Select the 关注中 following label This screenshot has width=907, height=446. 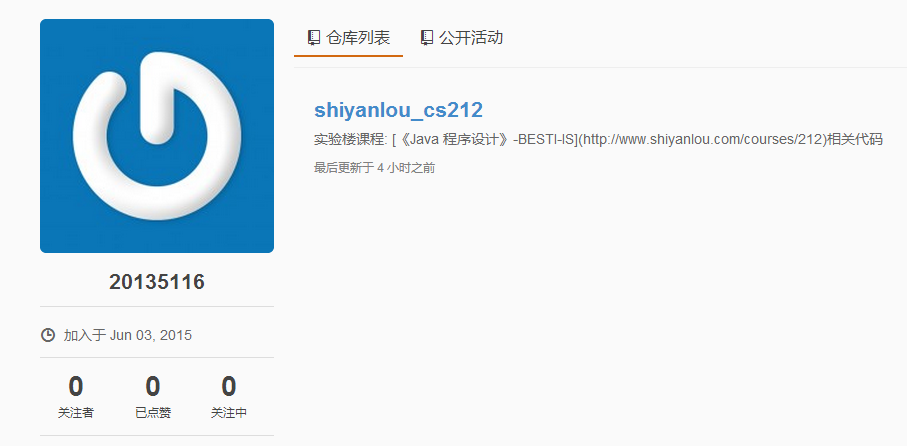229,413
